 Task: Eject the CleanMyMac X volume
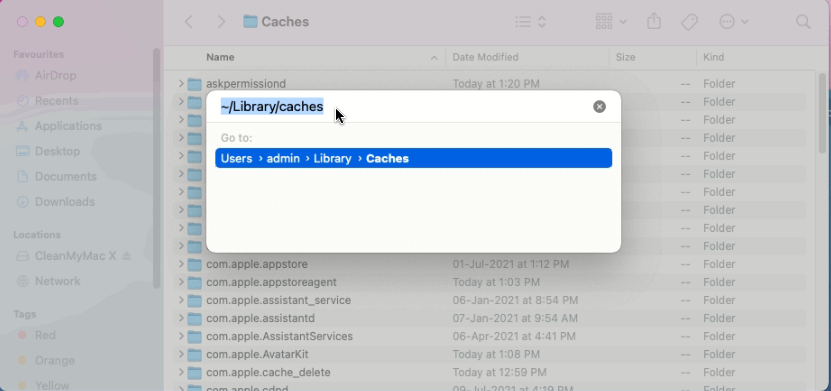126,256
